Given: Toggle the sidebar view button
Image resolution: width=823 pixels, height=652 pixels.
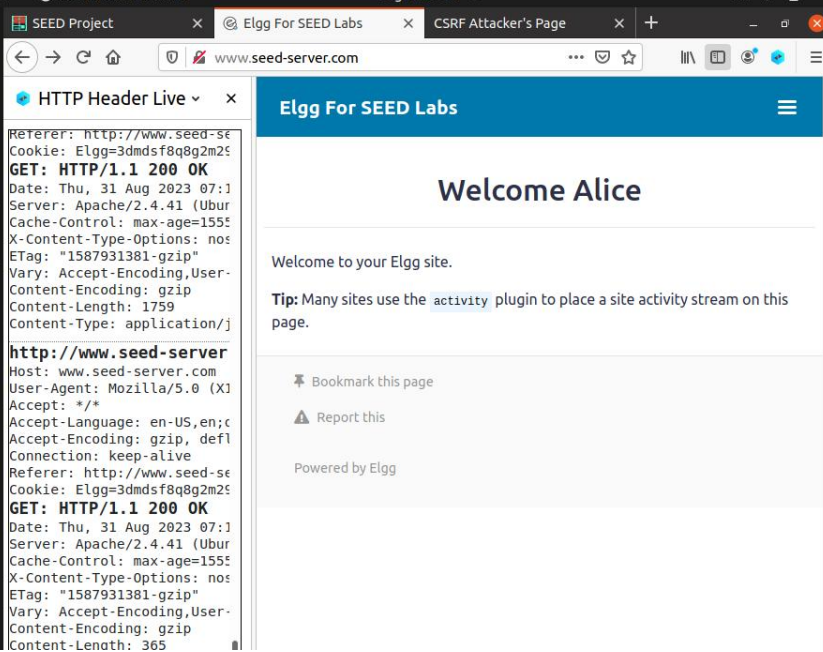Looking at the screenshot, I should pos(717,57).
